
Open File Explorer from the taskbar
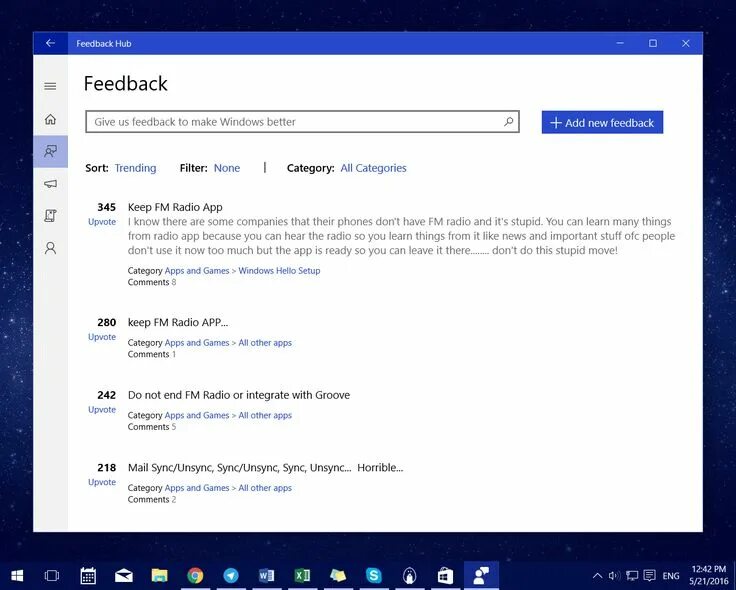(160, 575)
